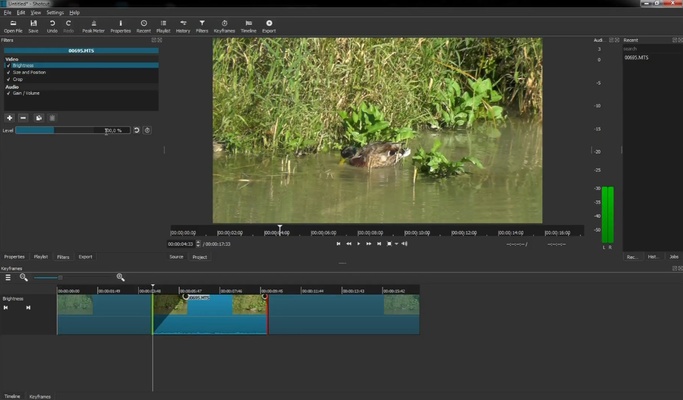Open the View menu
This screenshot has height=400, width=683.
(x=36, y=13)
